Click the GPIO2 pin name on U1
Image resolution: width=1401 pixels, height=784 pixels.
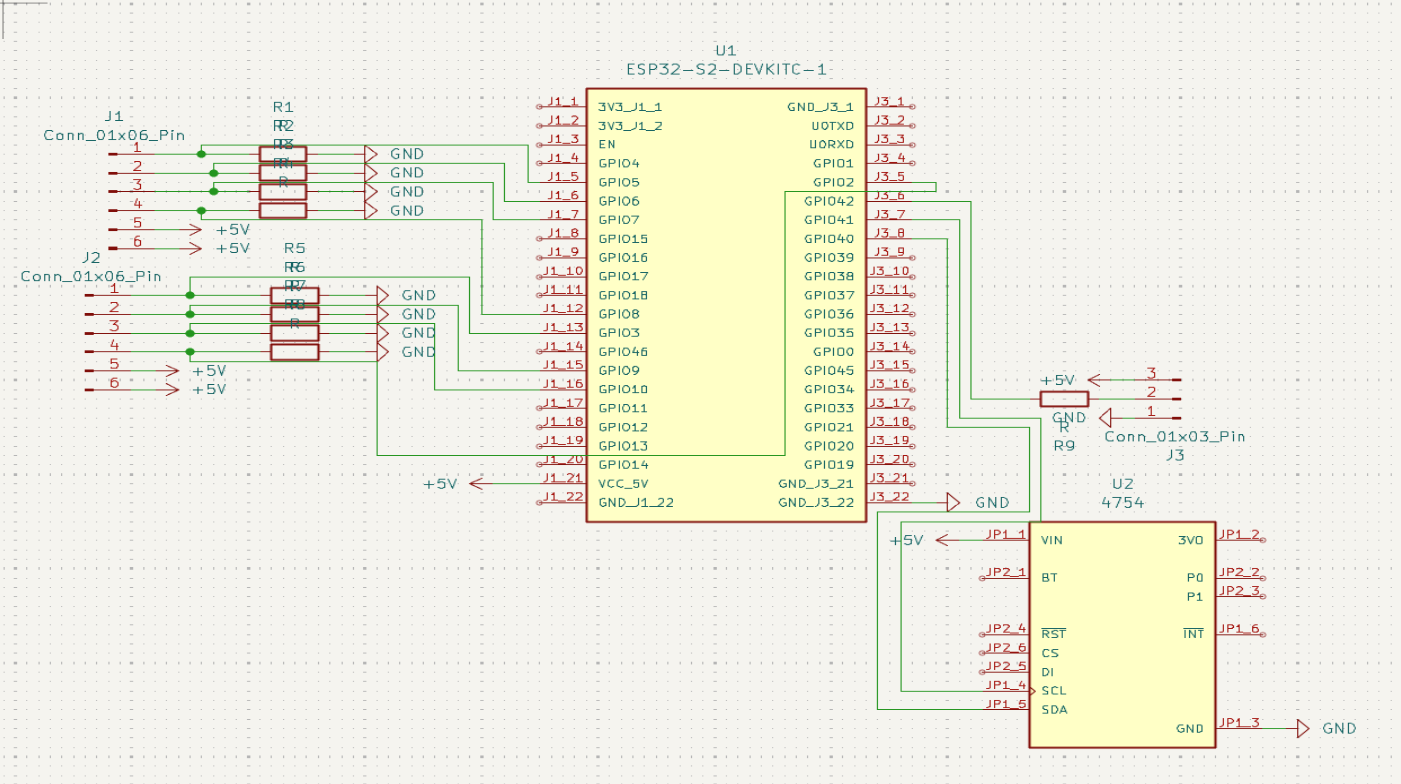click(834, 182)
